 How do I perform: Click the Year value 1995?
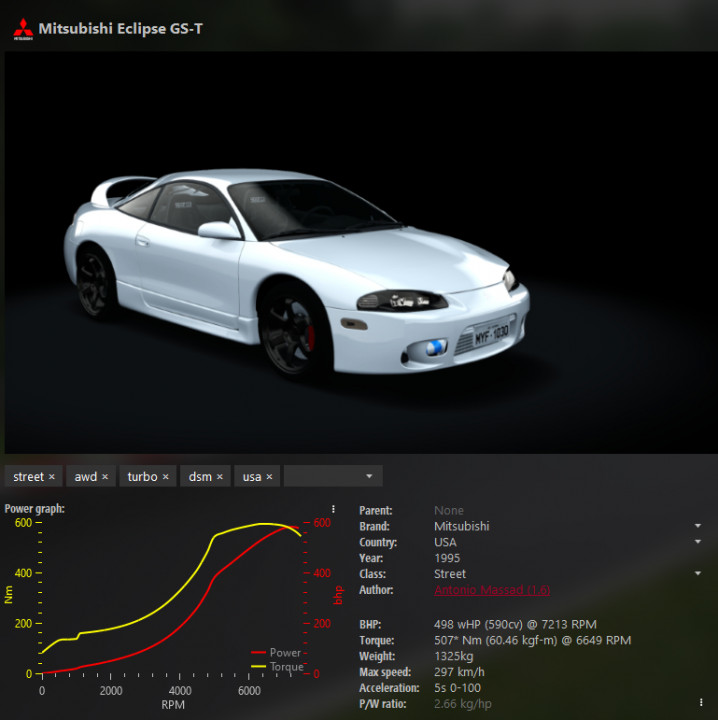click(447, 558)
